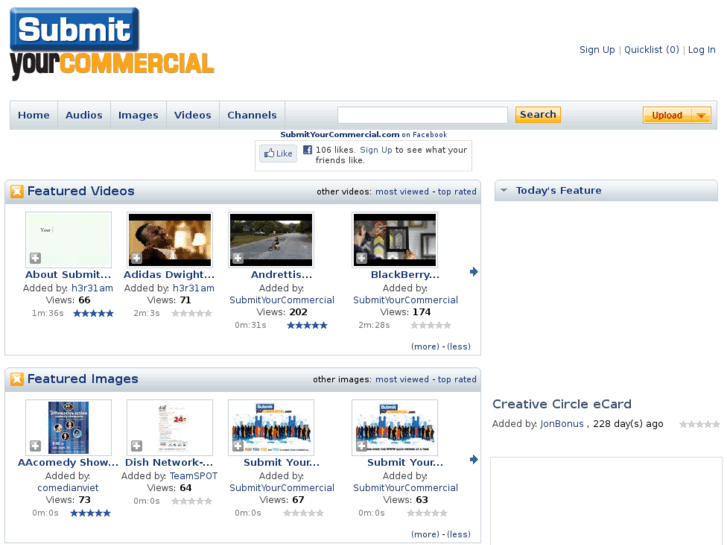
Task: Add BlackBerry video to quicklist plus icon
Action: 362,258
